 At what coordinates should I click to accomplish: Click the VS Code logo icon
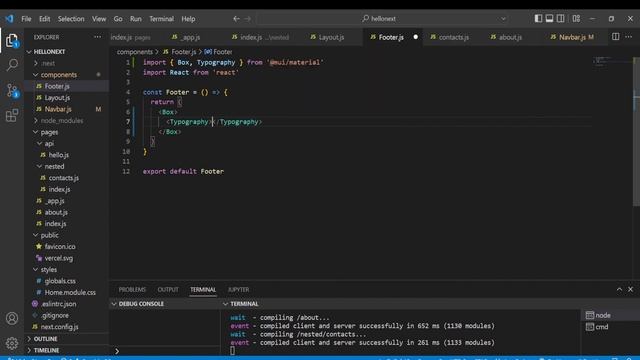[9, 19]
